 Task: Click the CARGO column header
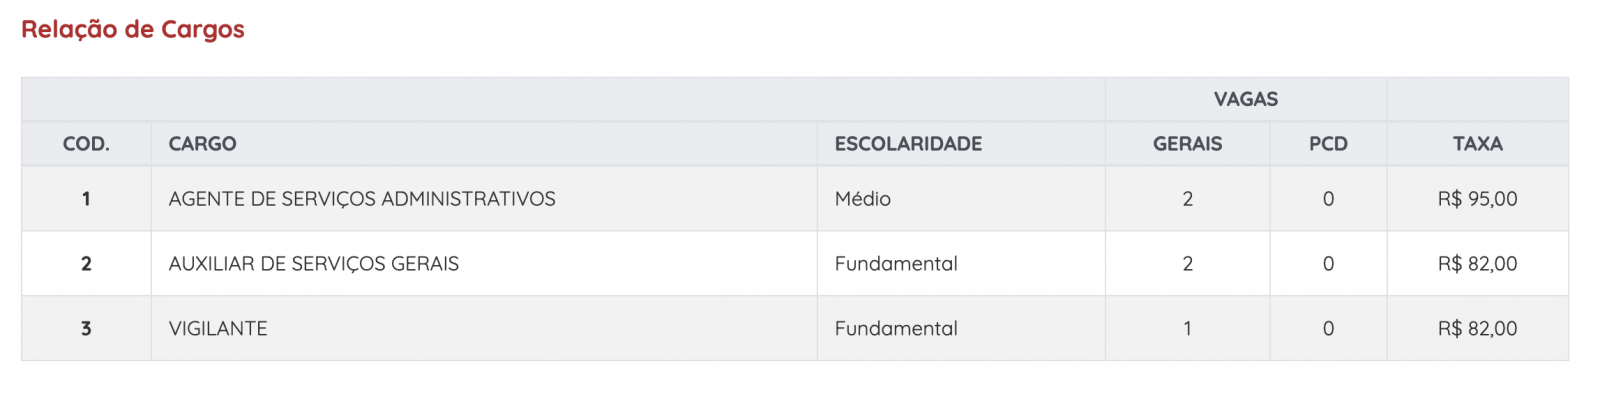[x=484, y=144]
